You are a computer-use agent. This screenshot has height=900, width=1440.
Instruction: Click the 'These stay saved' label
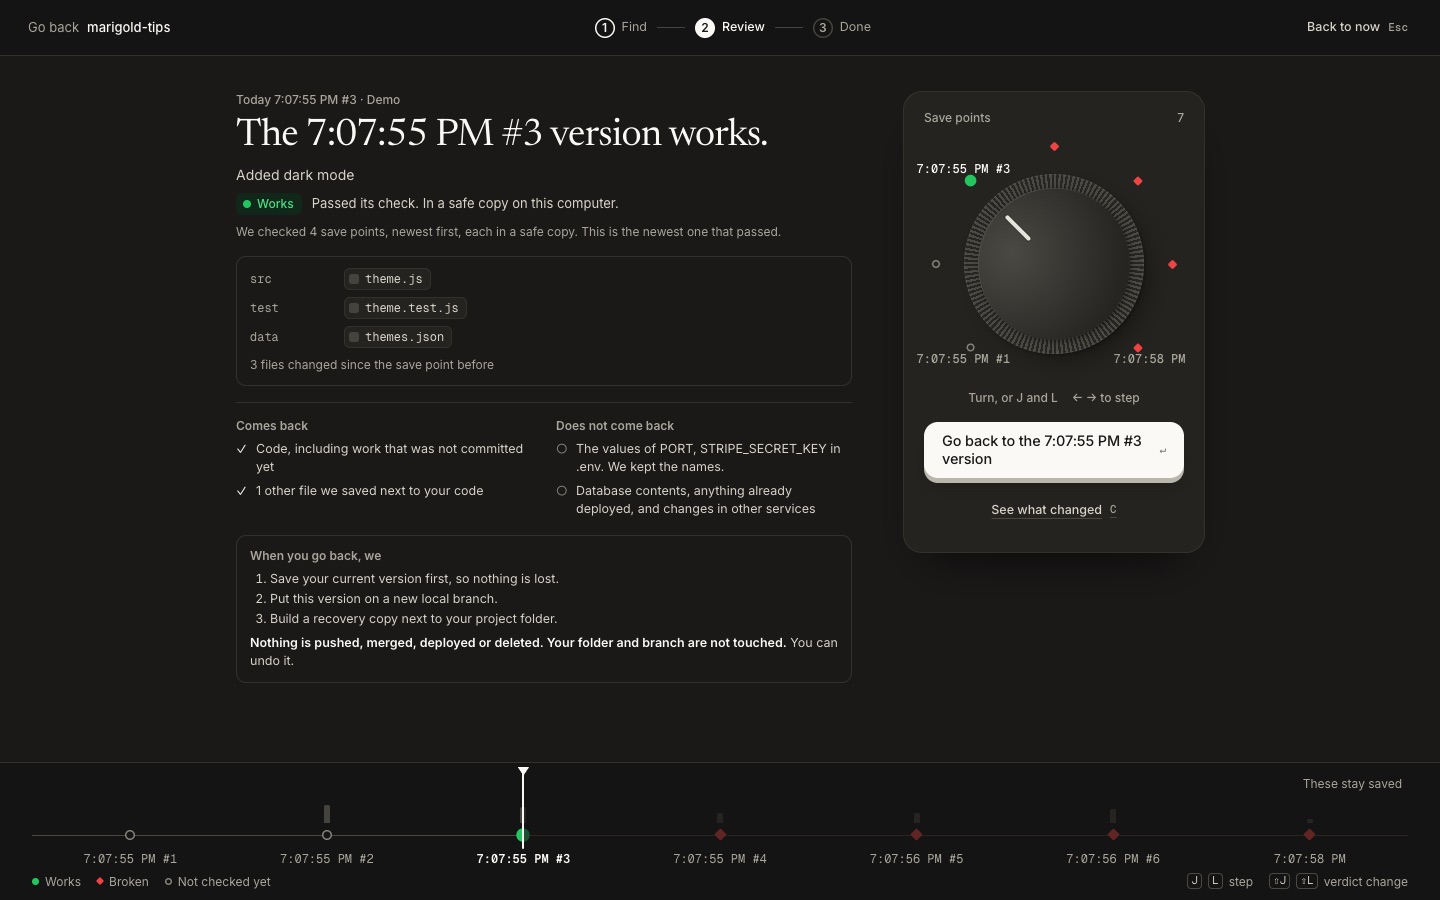pyautogui.click(x=1352, y=784)
